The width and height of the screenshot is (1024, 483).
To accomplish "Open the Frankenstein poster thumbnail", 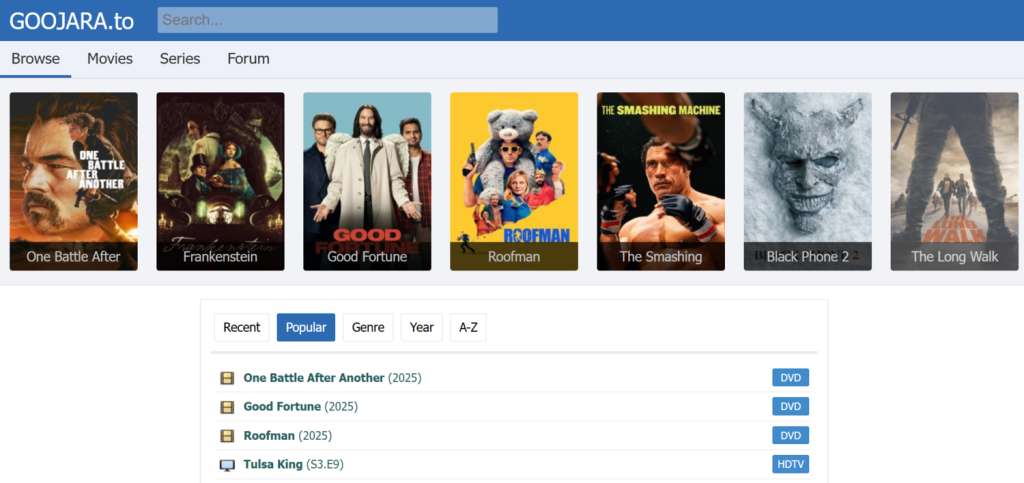I will click(220, 181).
